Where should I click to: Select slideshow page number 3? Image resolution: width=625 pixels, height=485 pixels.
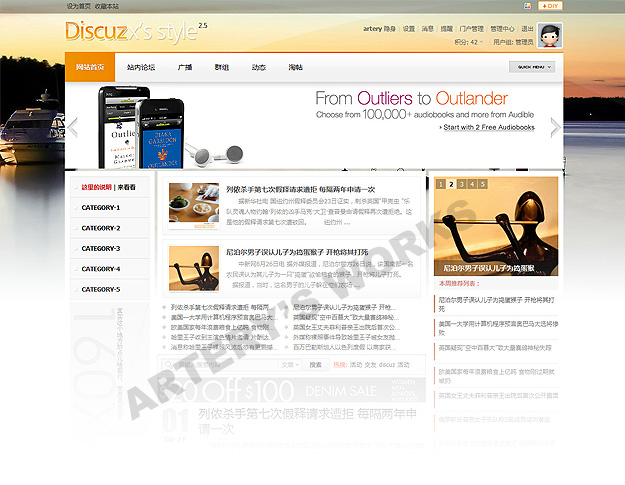tap(462, 185)
